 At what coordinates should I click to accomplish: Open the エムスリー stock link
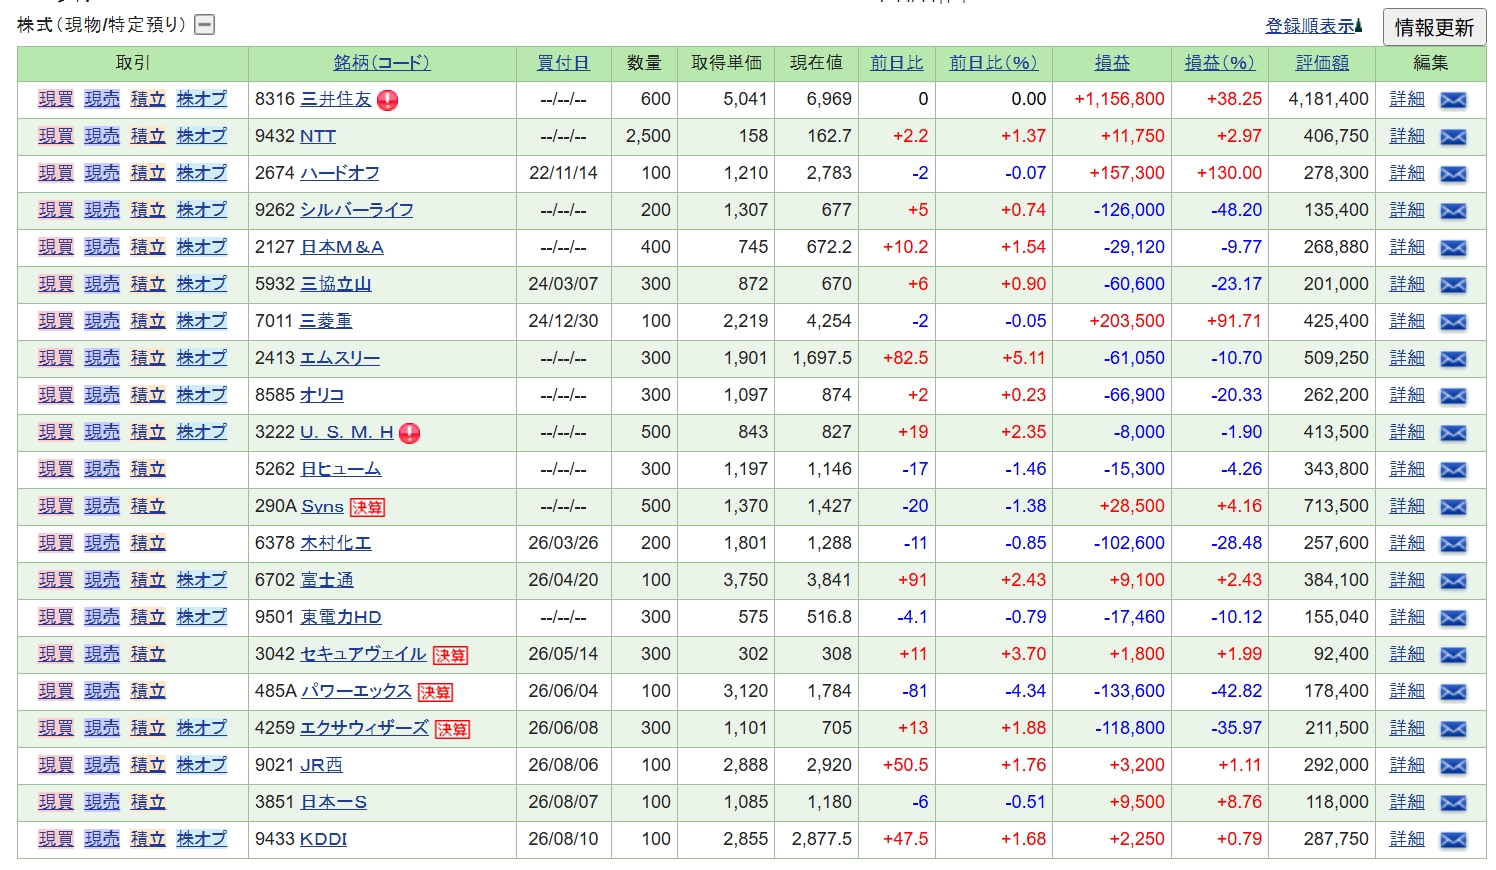point(340,358)
